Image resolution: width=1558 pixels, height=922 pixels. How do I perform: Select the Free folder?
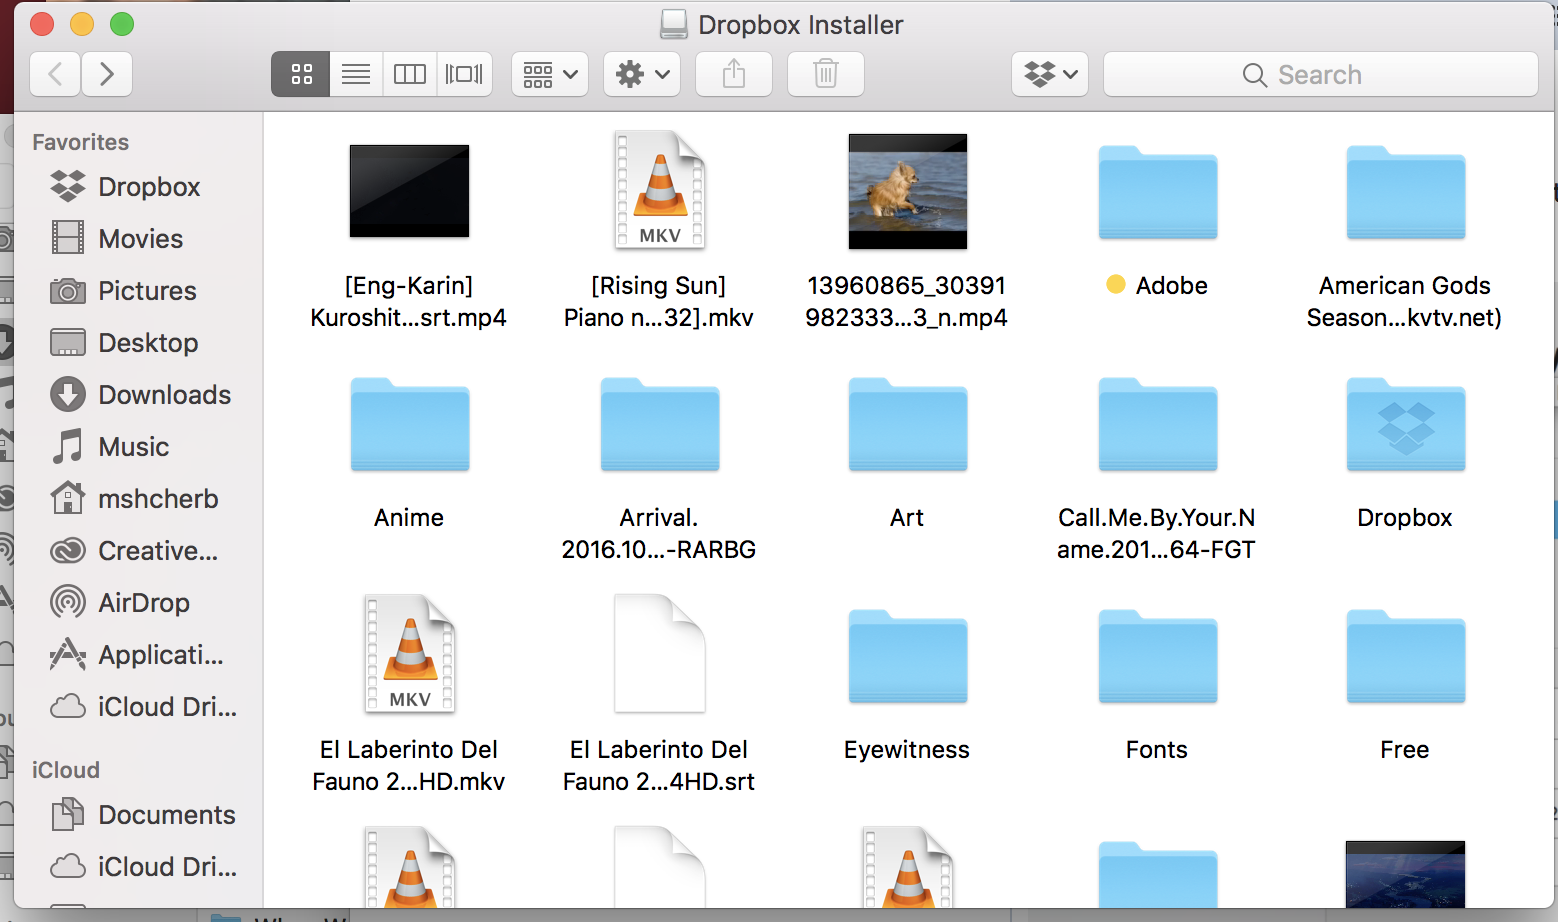pos(1405,656)
